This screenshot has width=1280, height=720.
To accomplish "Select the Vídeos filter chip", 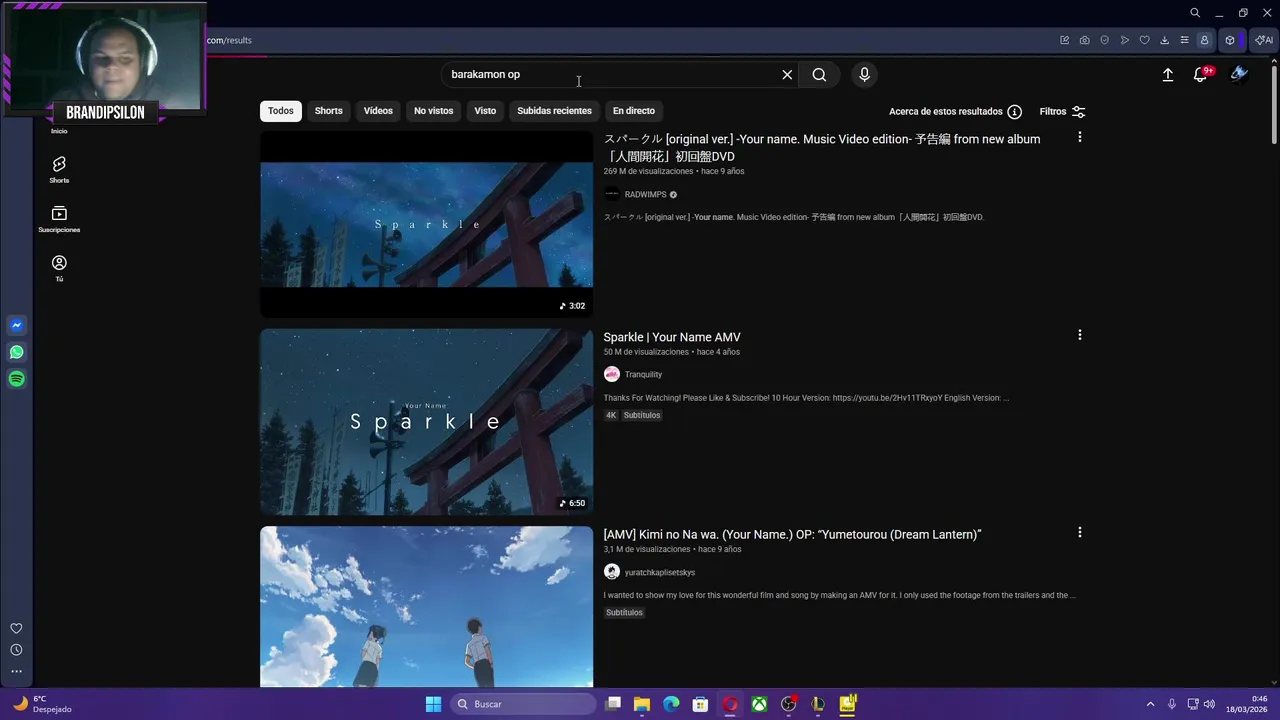I will [378, 111].
